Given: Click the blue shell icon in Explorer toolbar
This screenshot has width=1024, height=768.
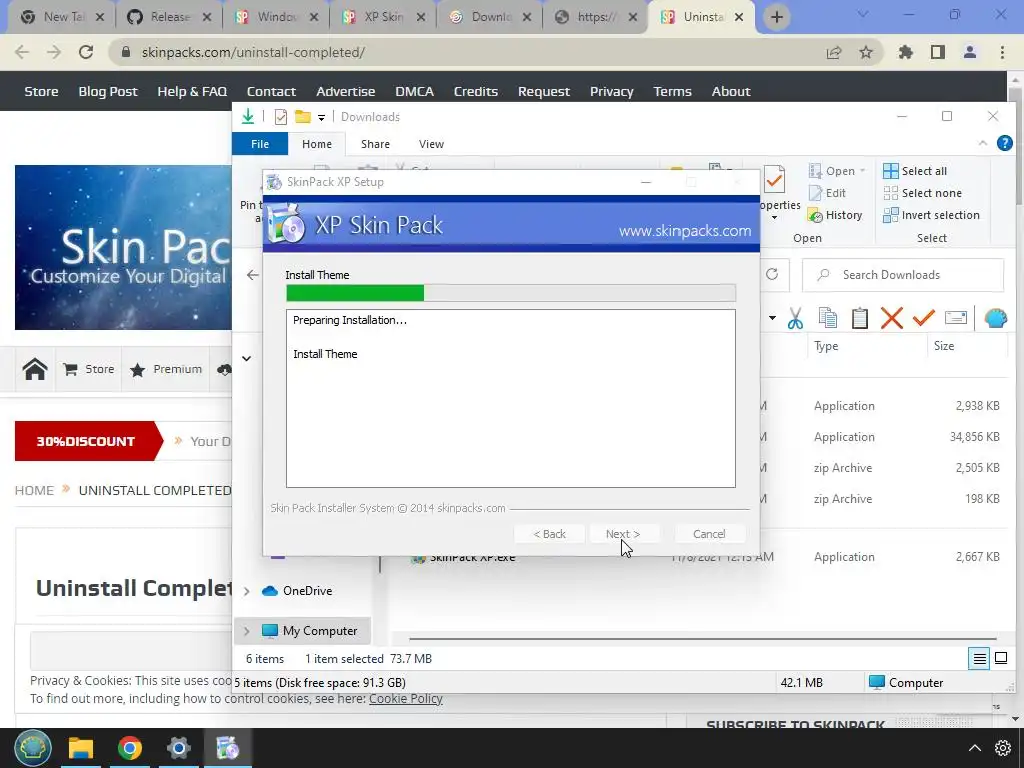Looking at the screenshot, I should tap(995, 318).
